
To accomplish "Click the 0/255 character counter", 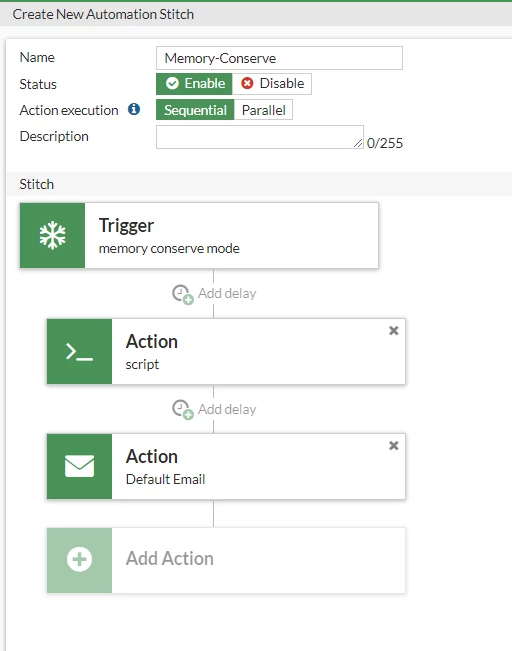I will pos(385,143).
